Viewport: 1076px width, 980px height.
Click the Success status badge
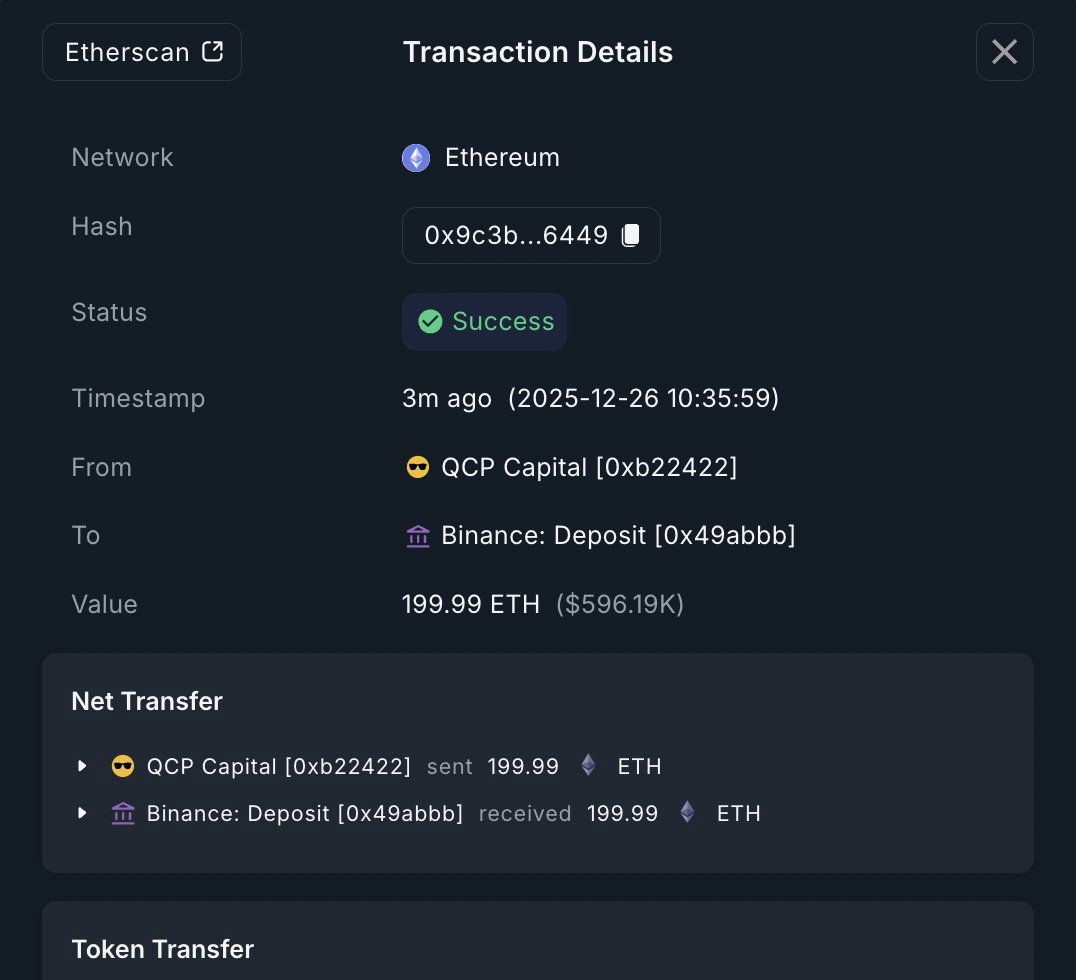(x=484, y=321)
